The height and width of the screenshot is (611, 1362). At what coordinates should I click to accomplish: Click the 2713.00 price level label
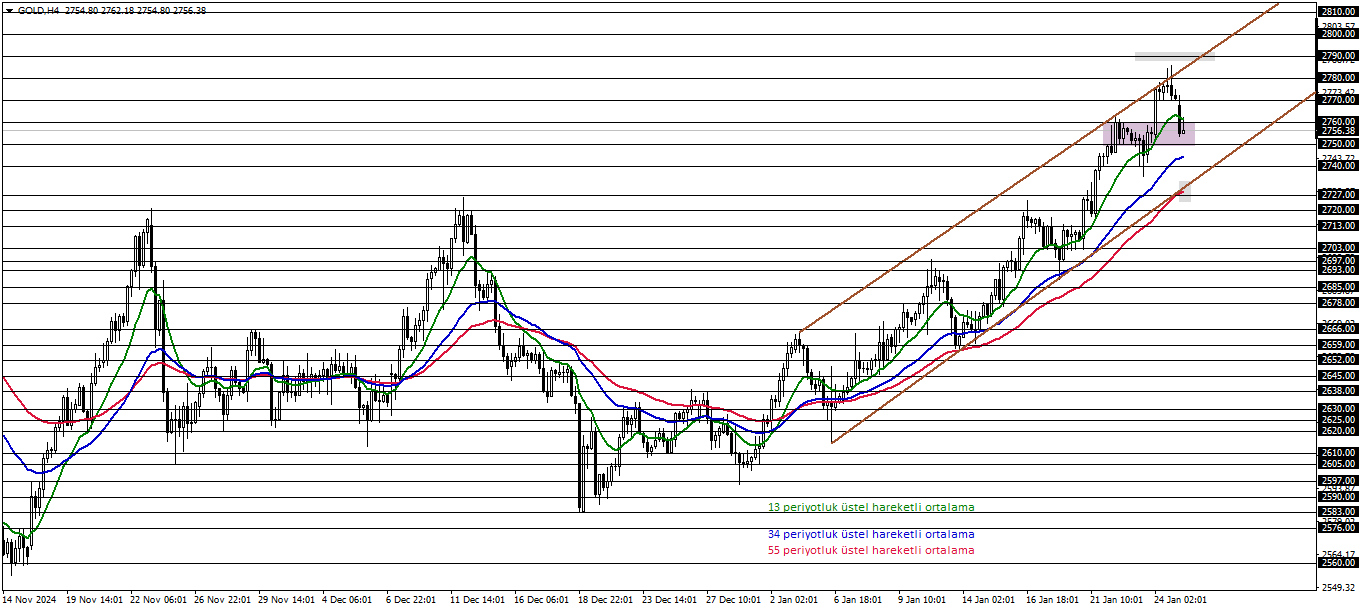1338,226
